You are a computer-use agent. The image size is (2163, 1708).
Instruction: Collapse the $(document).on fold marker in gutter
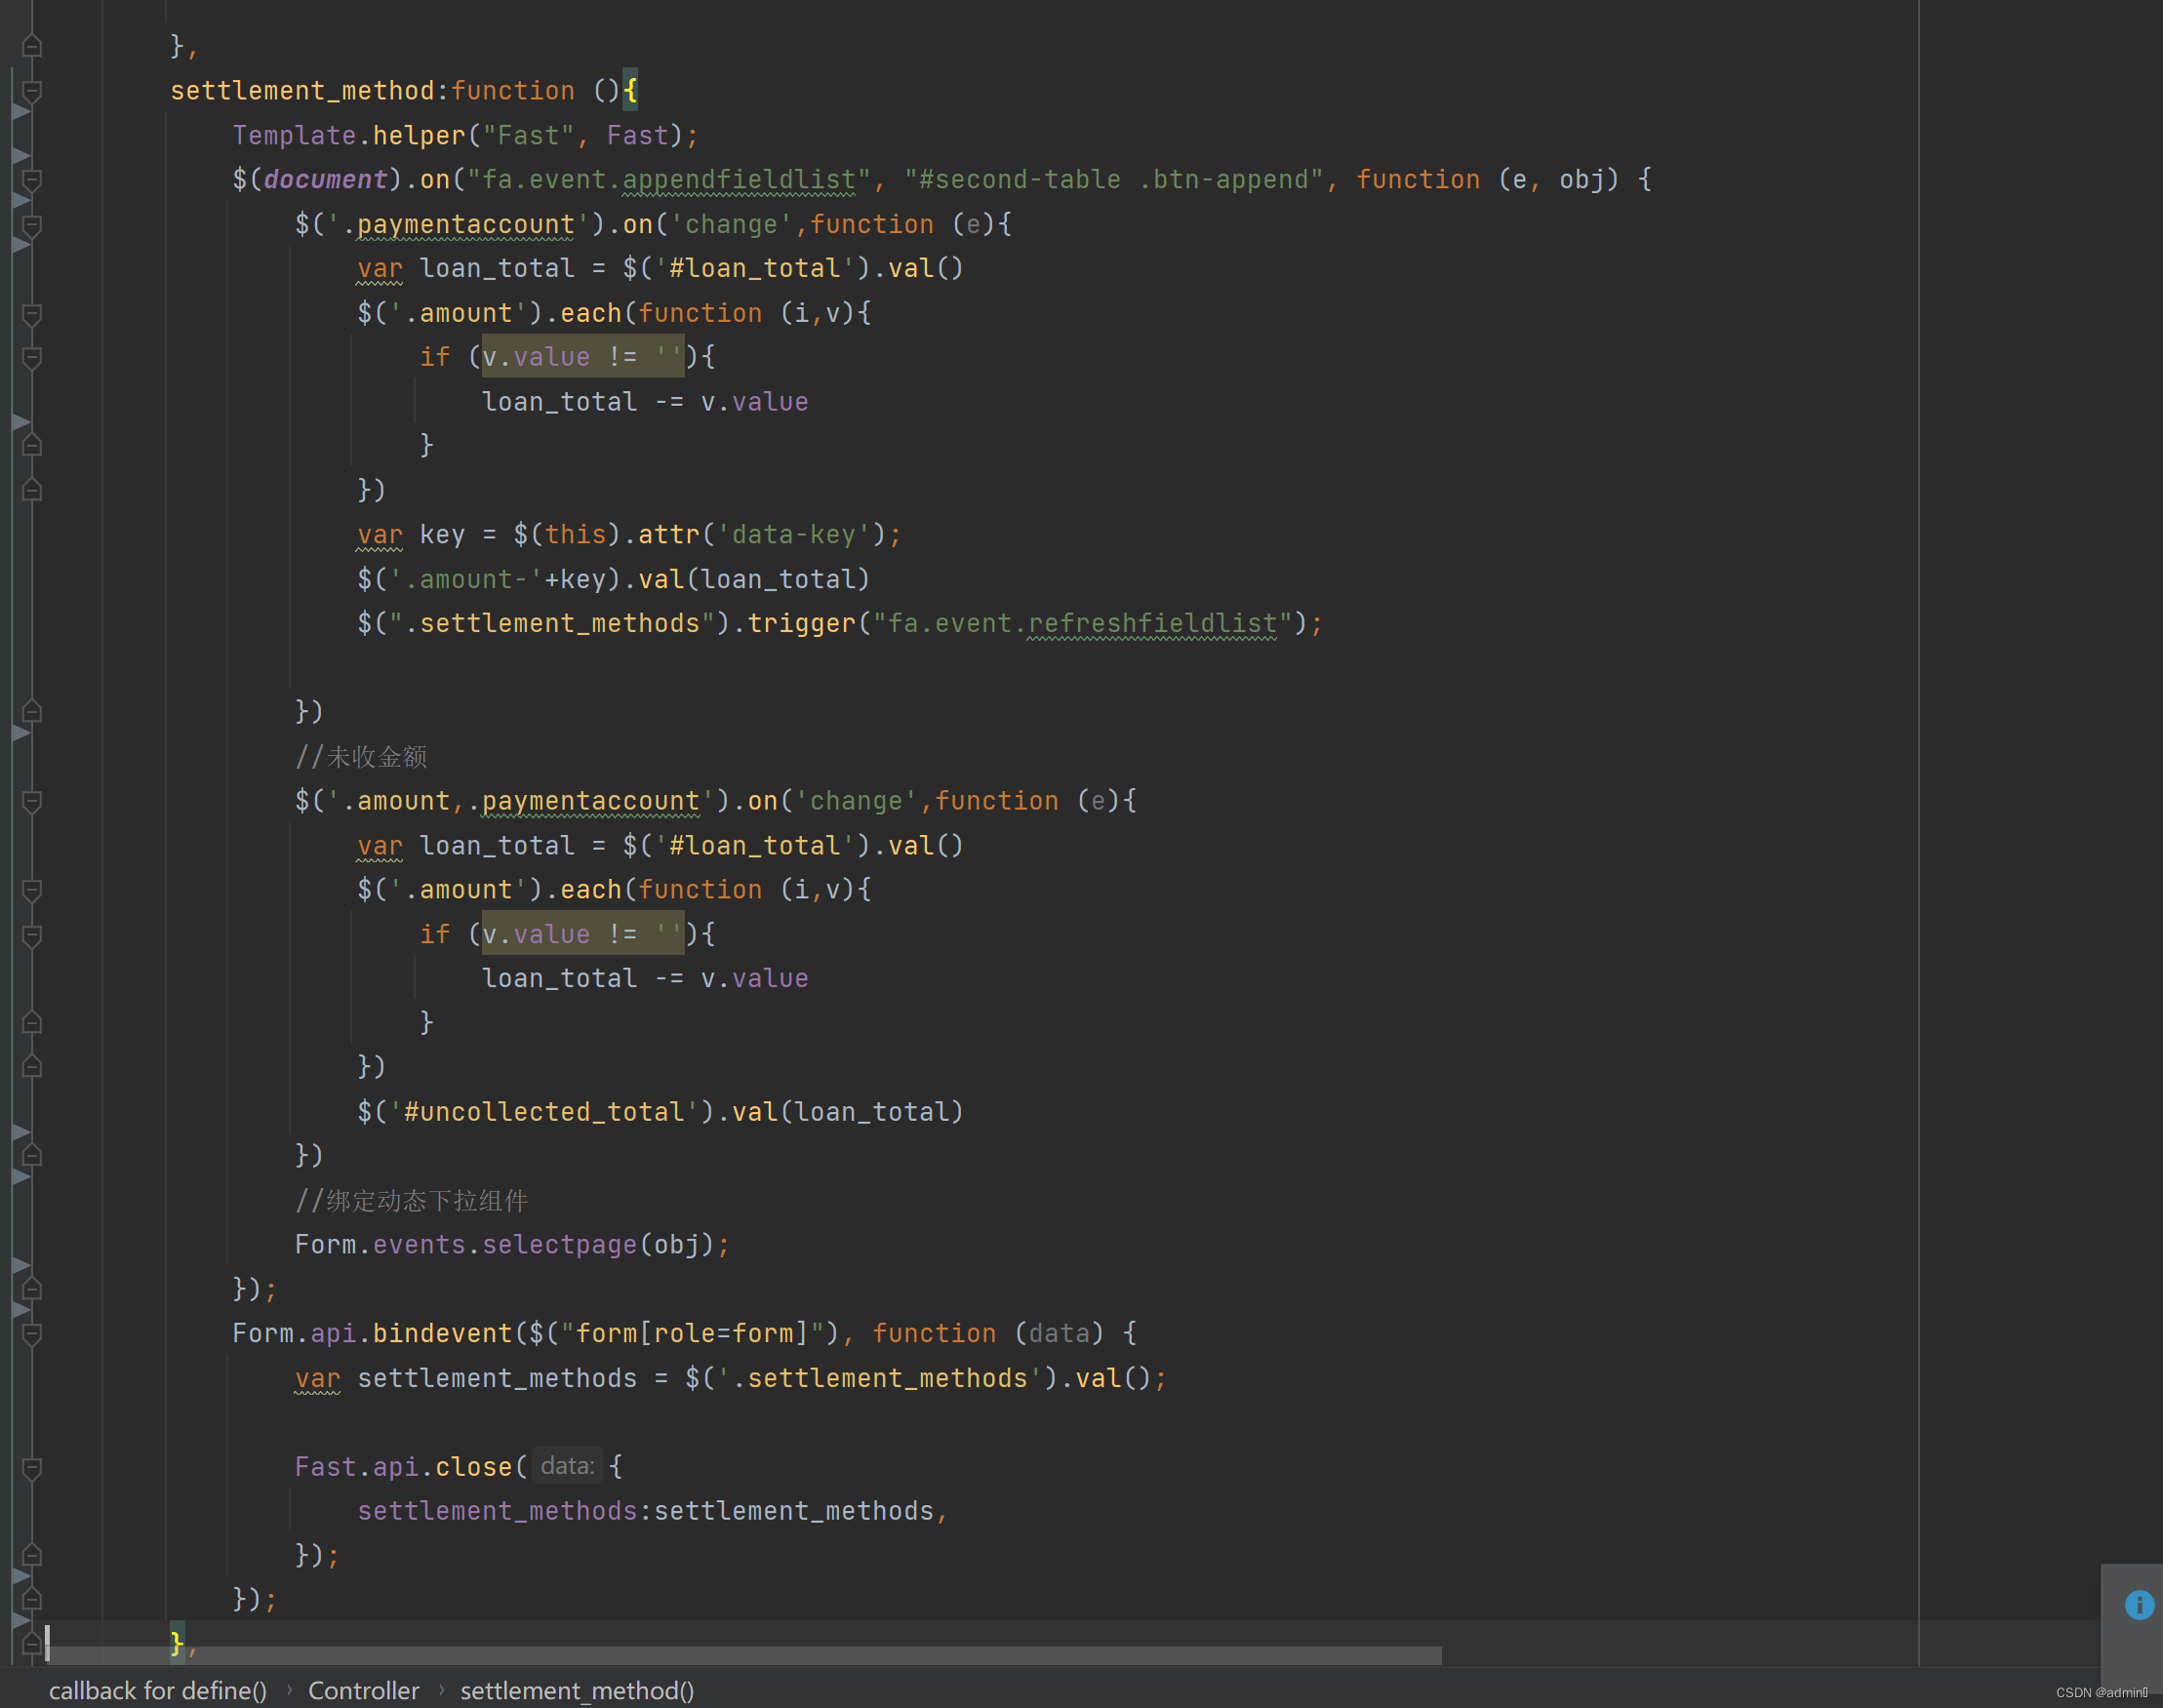32,181
